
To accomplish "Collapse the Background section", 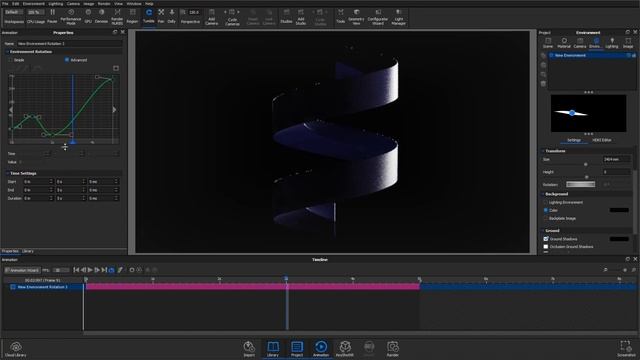I will pyautogui.click(x=543, y=194).
